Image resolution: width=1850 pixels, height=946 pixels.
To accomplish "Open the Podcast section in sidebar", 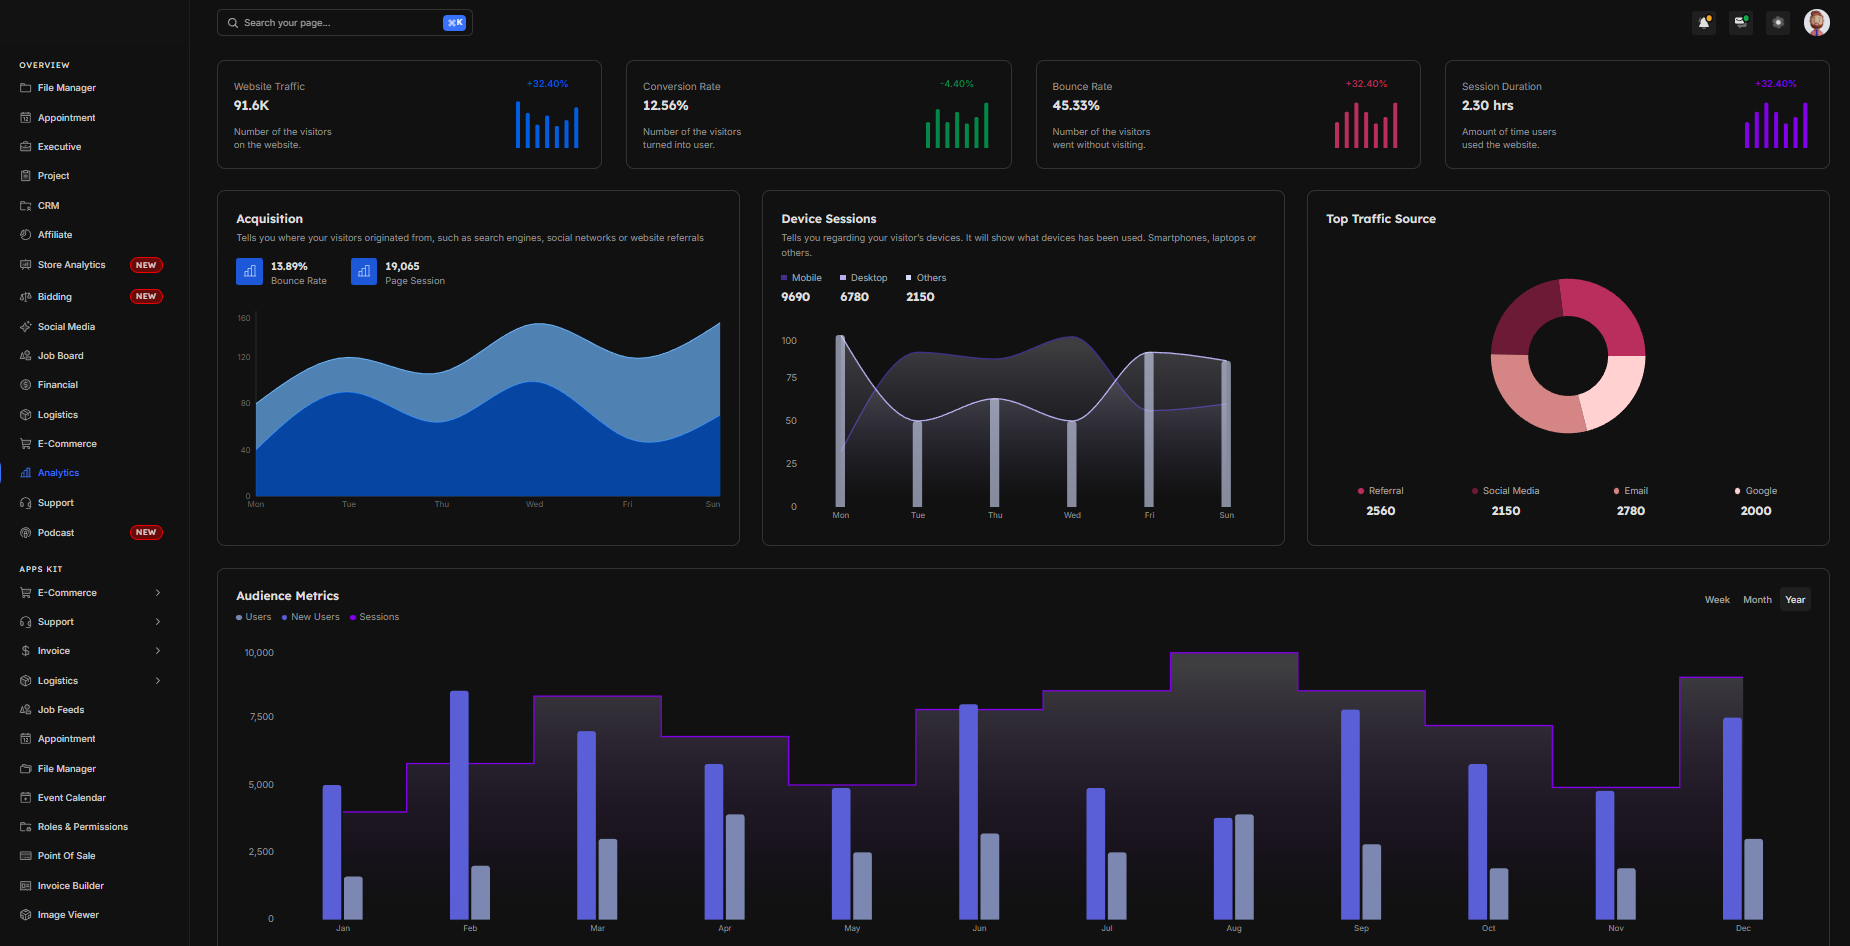I will click(56, 532).
